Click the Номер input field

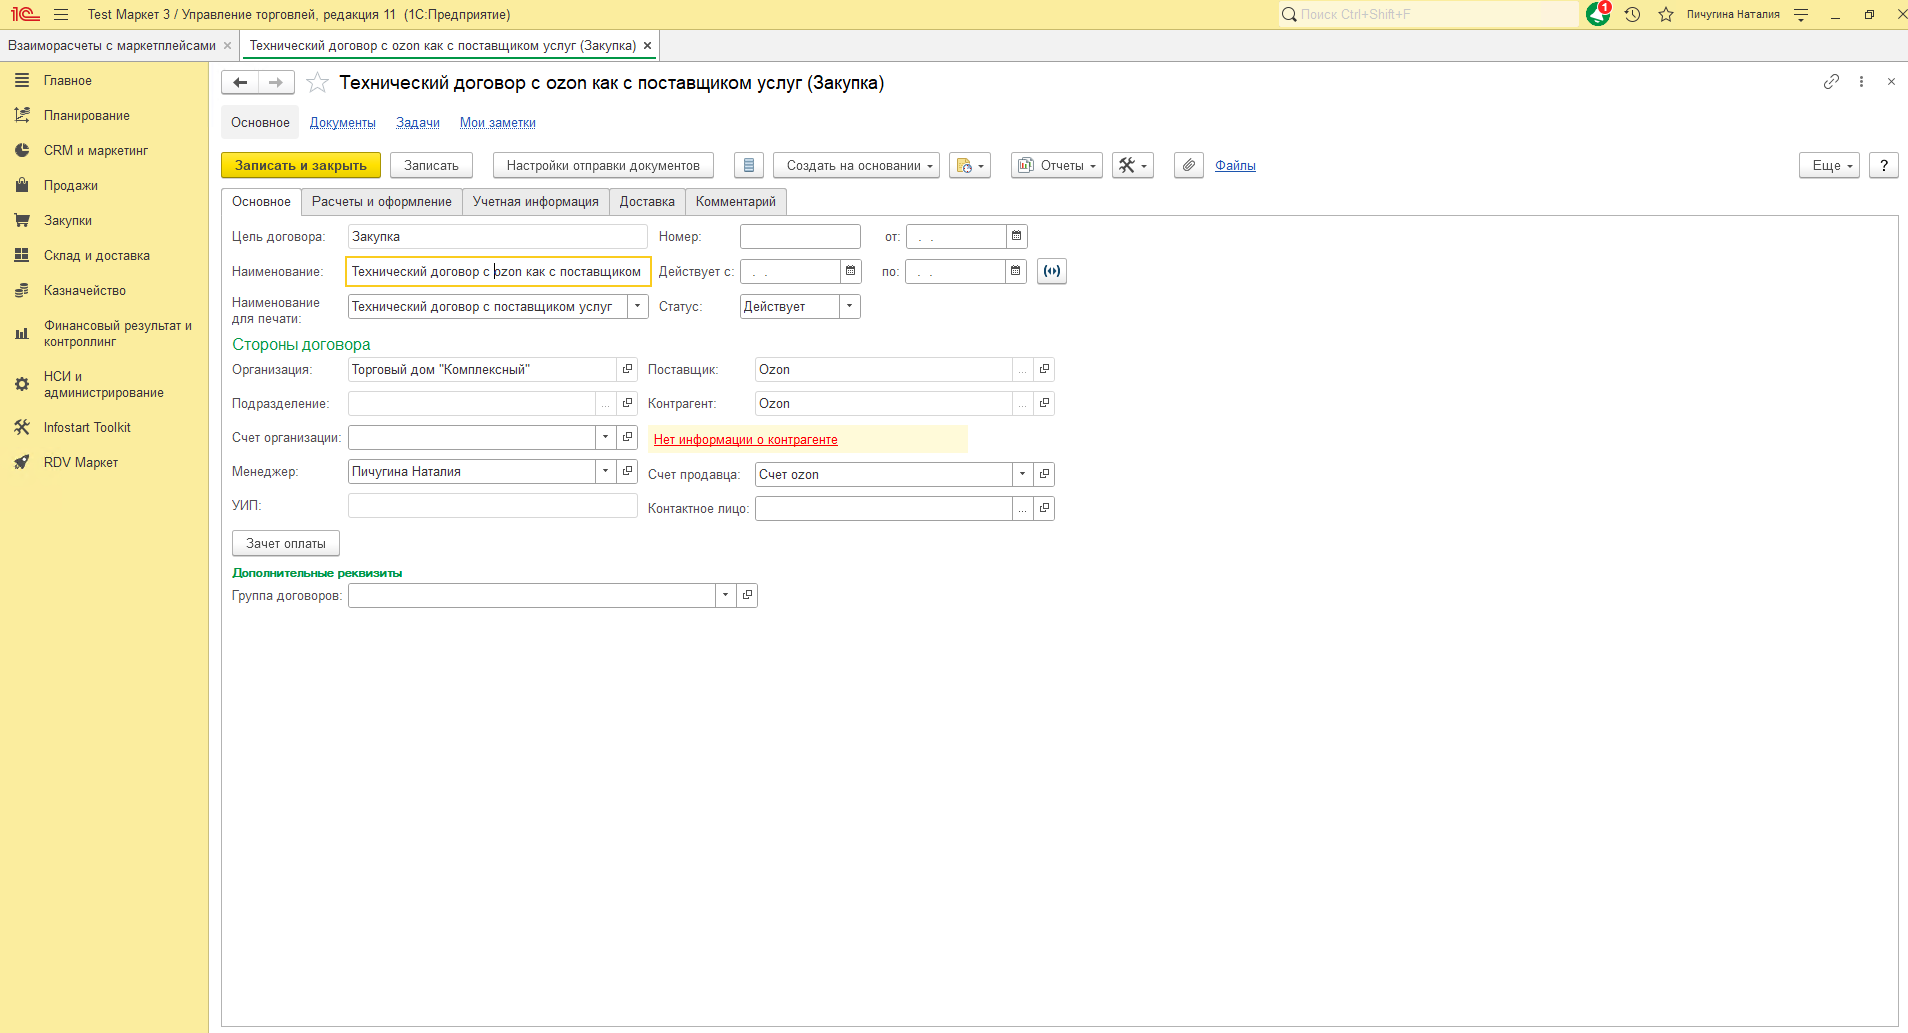click(x=799, y=237)
